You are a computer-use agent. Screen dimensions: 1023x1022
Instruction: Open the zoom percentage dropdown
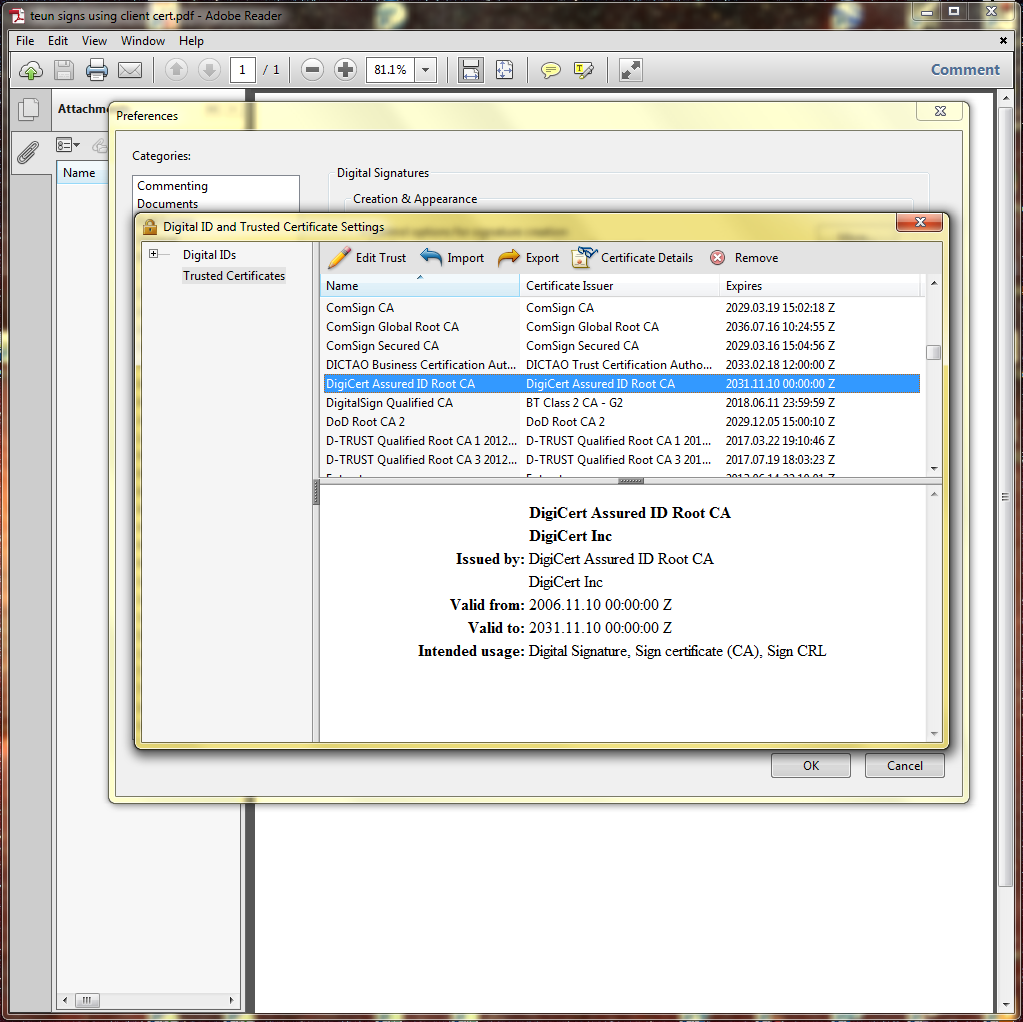[427, 70]
